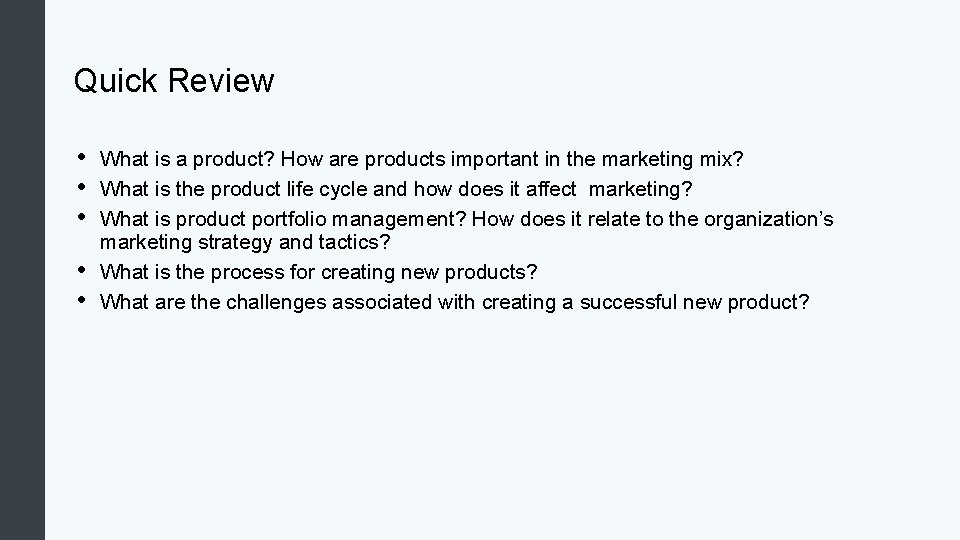Click 'What is the process for creating new products?'
The height and width of the screenshot is (540, 960).
pos(320,272)
